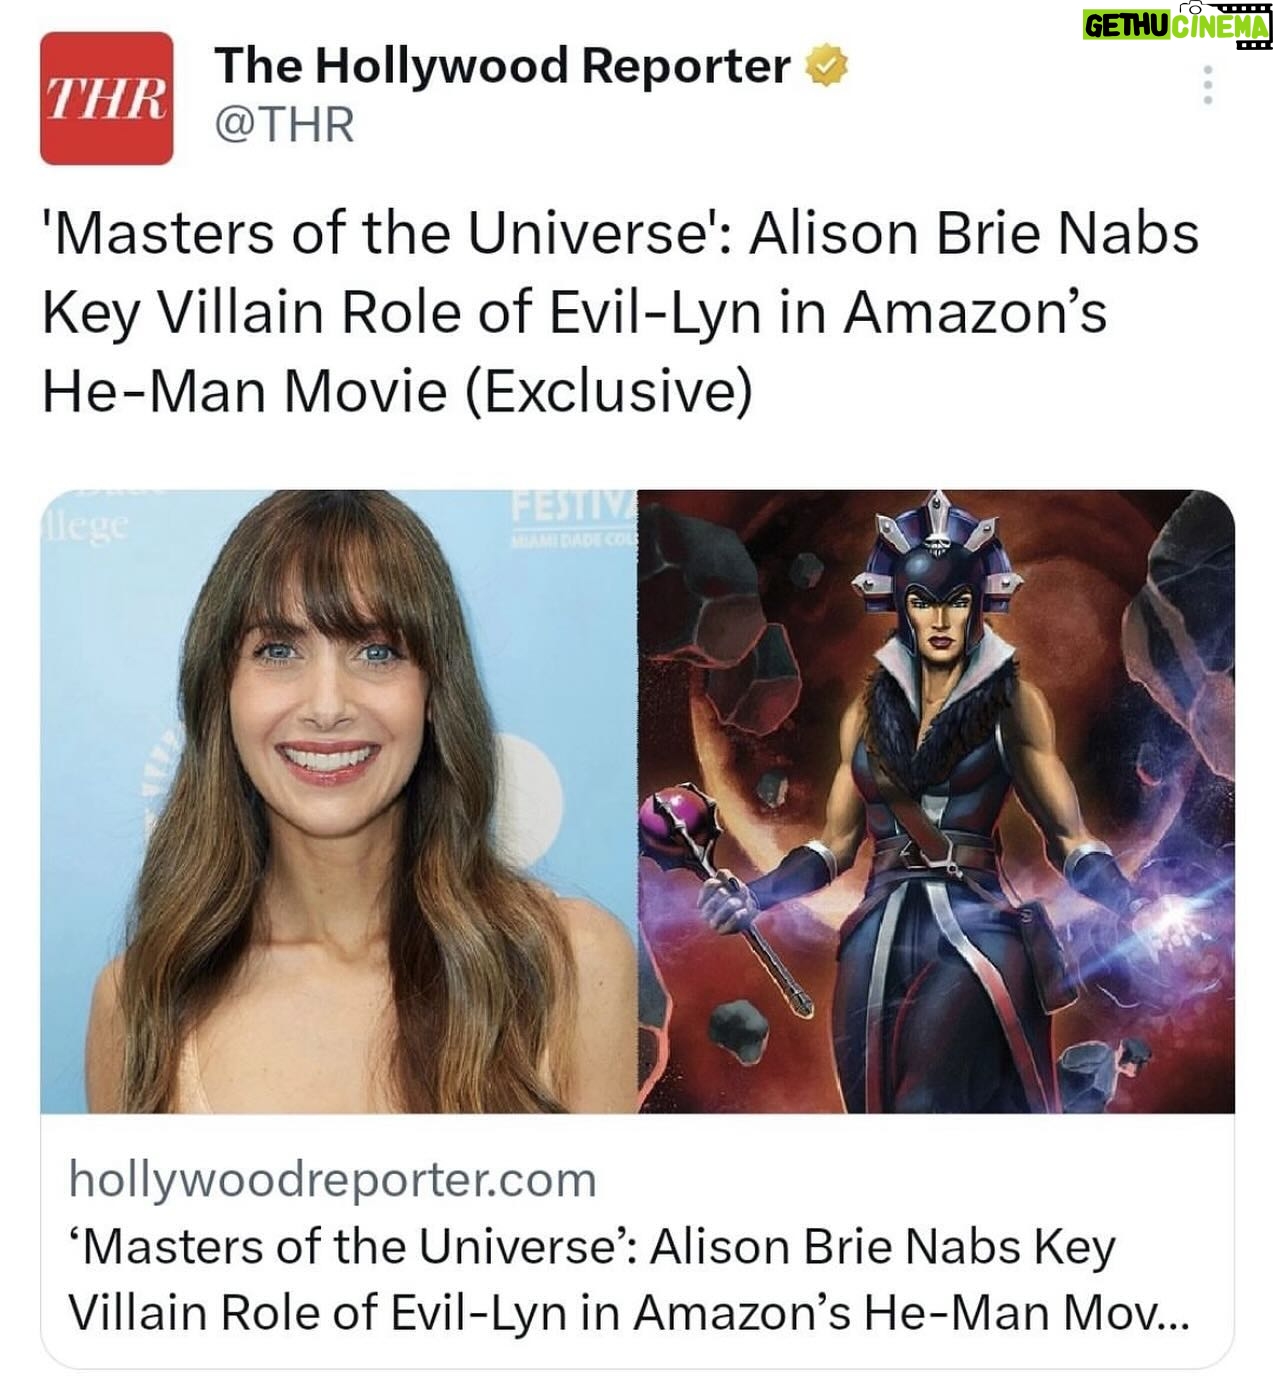The height and width of the screenshot is (1384, 1273).
Task: Open the three-dot more options menu
Action: click(1208, 86)
